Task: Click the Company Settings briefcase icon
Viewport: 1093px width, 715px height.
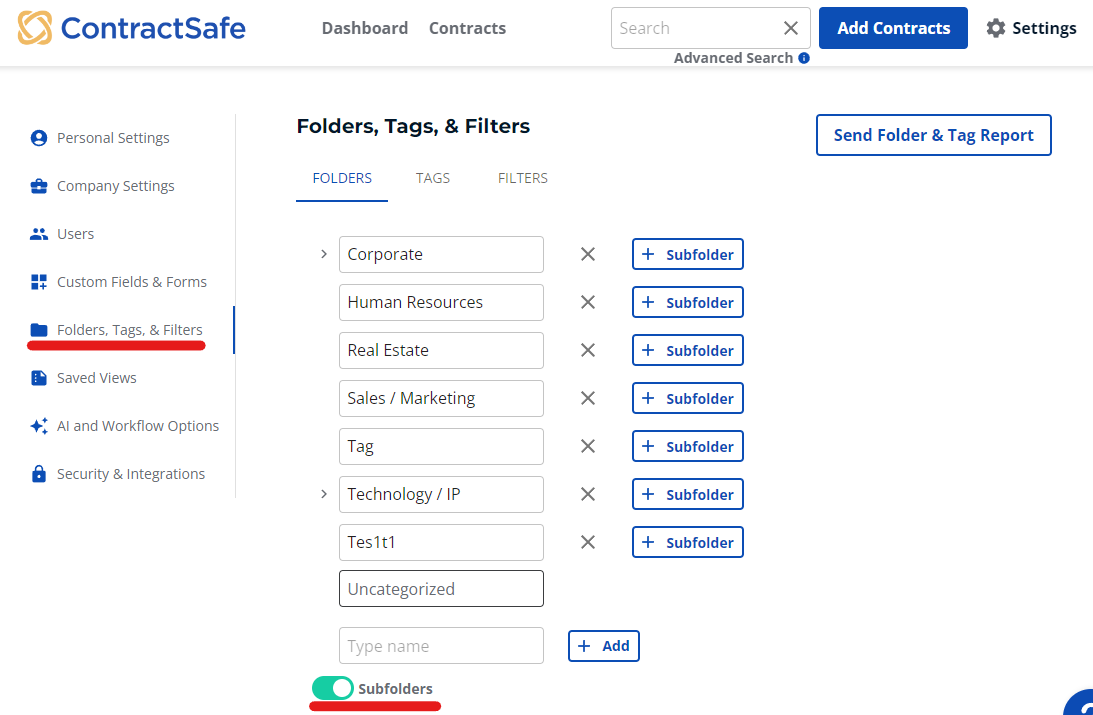Action: point(38,186)
